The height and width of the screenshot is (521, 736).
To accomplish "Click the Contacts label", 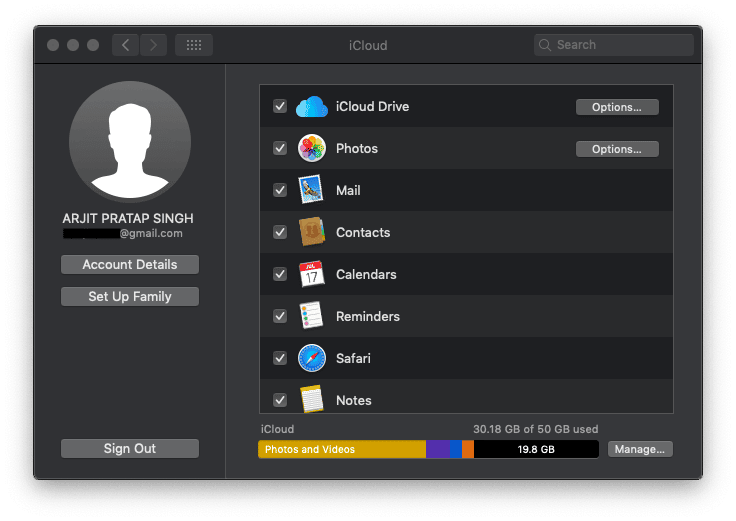I will [363, 232].
